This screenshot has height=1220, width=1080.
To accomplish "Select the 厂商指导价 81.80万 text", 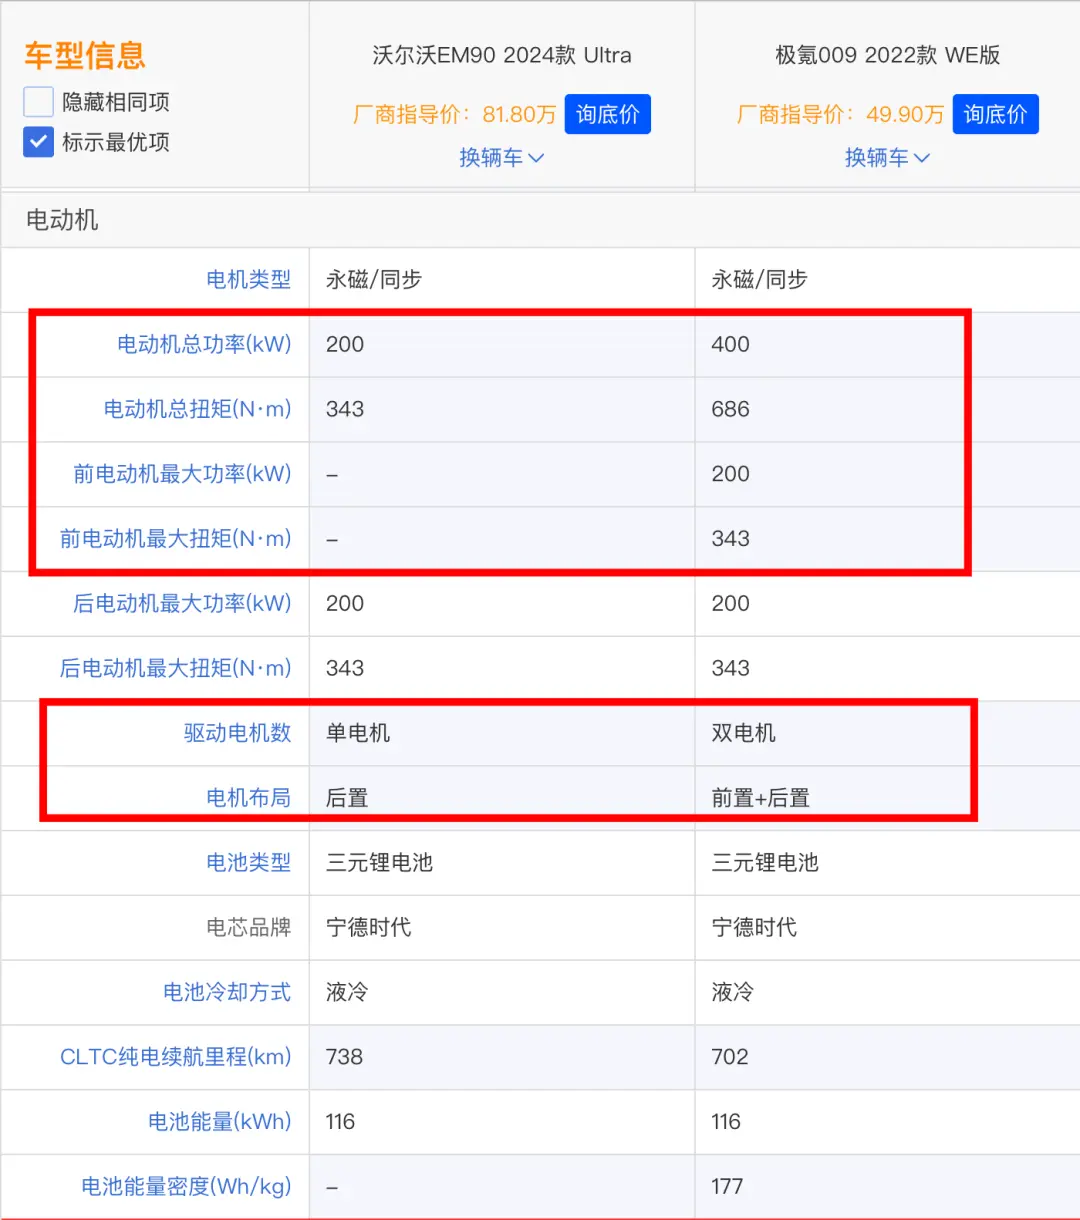I will (455, 115).
